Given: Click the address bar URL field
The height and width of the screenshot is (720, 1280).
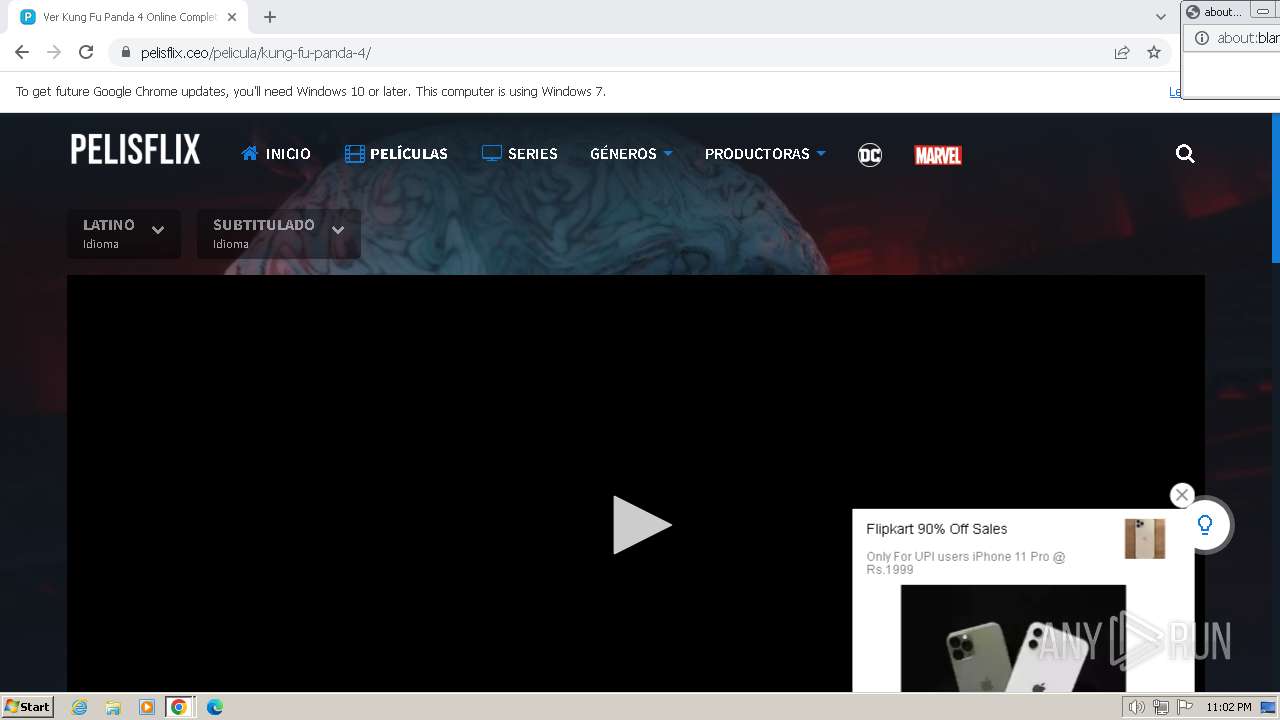Looking at the screenshot, I should pyautogui.click(x=640, y=53).
